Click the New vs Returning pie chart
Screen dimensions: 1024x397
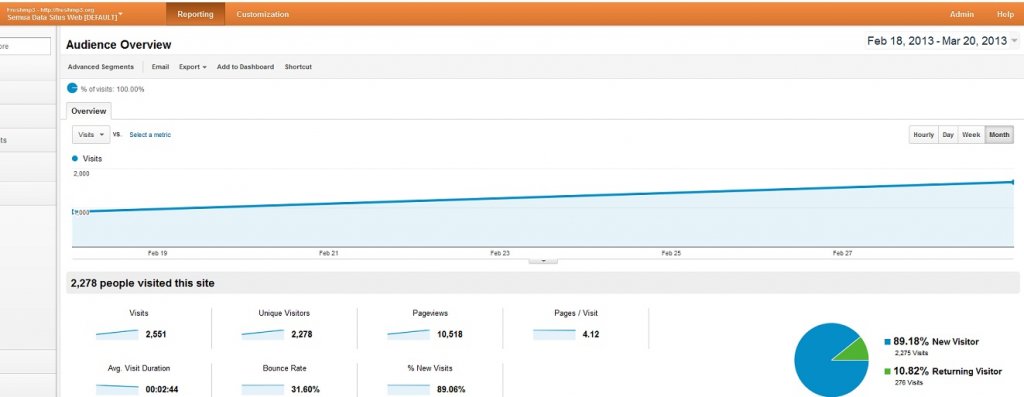pos(831,360)
